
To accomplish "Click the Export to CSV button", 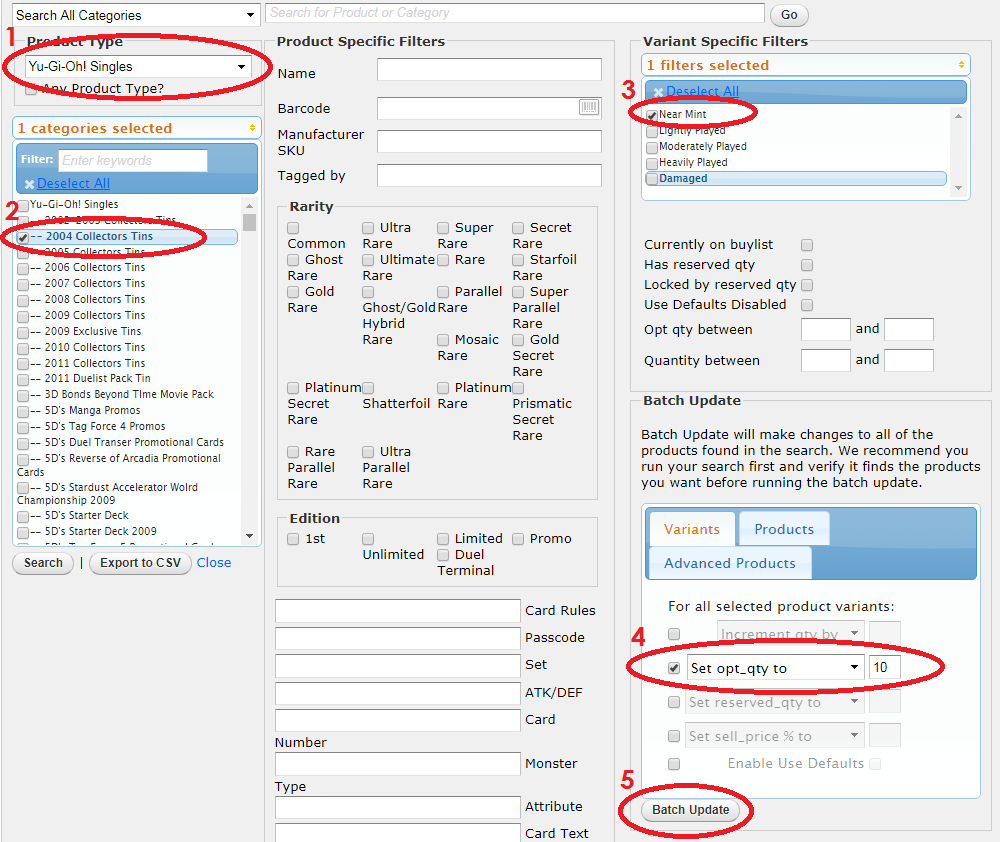I will point(140,563).
